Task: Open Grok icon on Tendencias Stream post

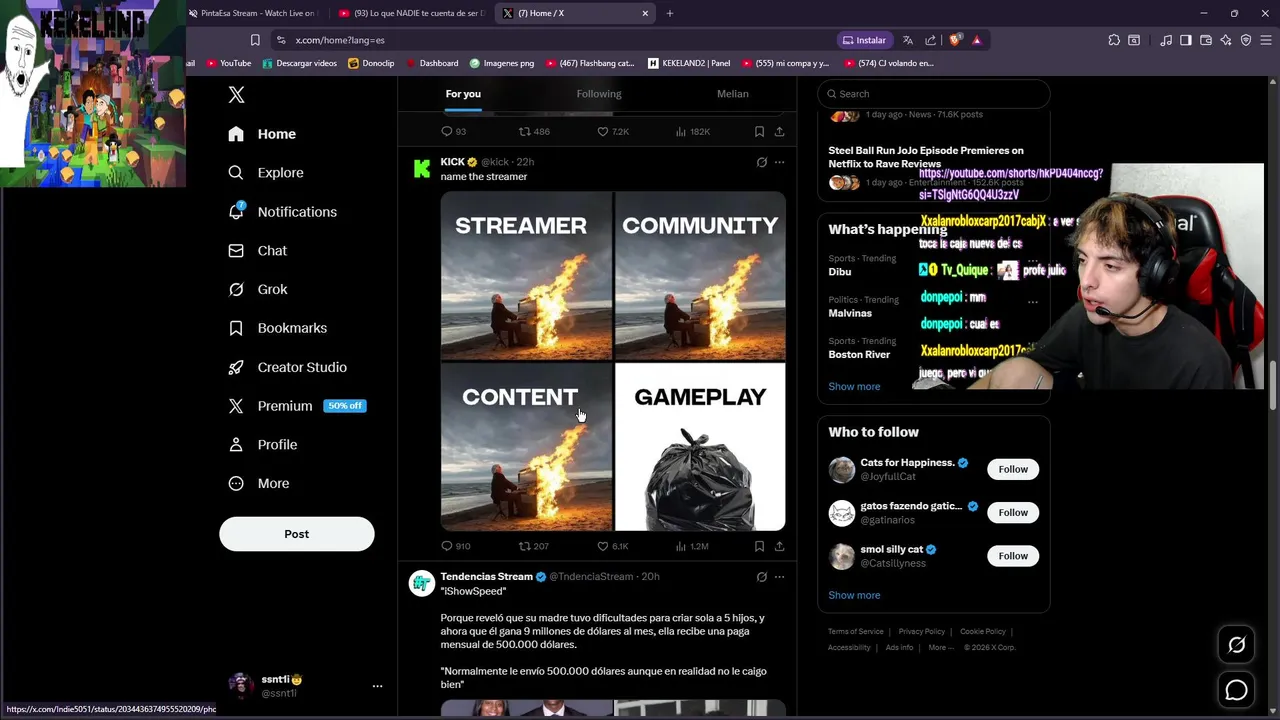Action: click(762, 577)
